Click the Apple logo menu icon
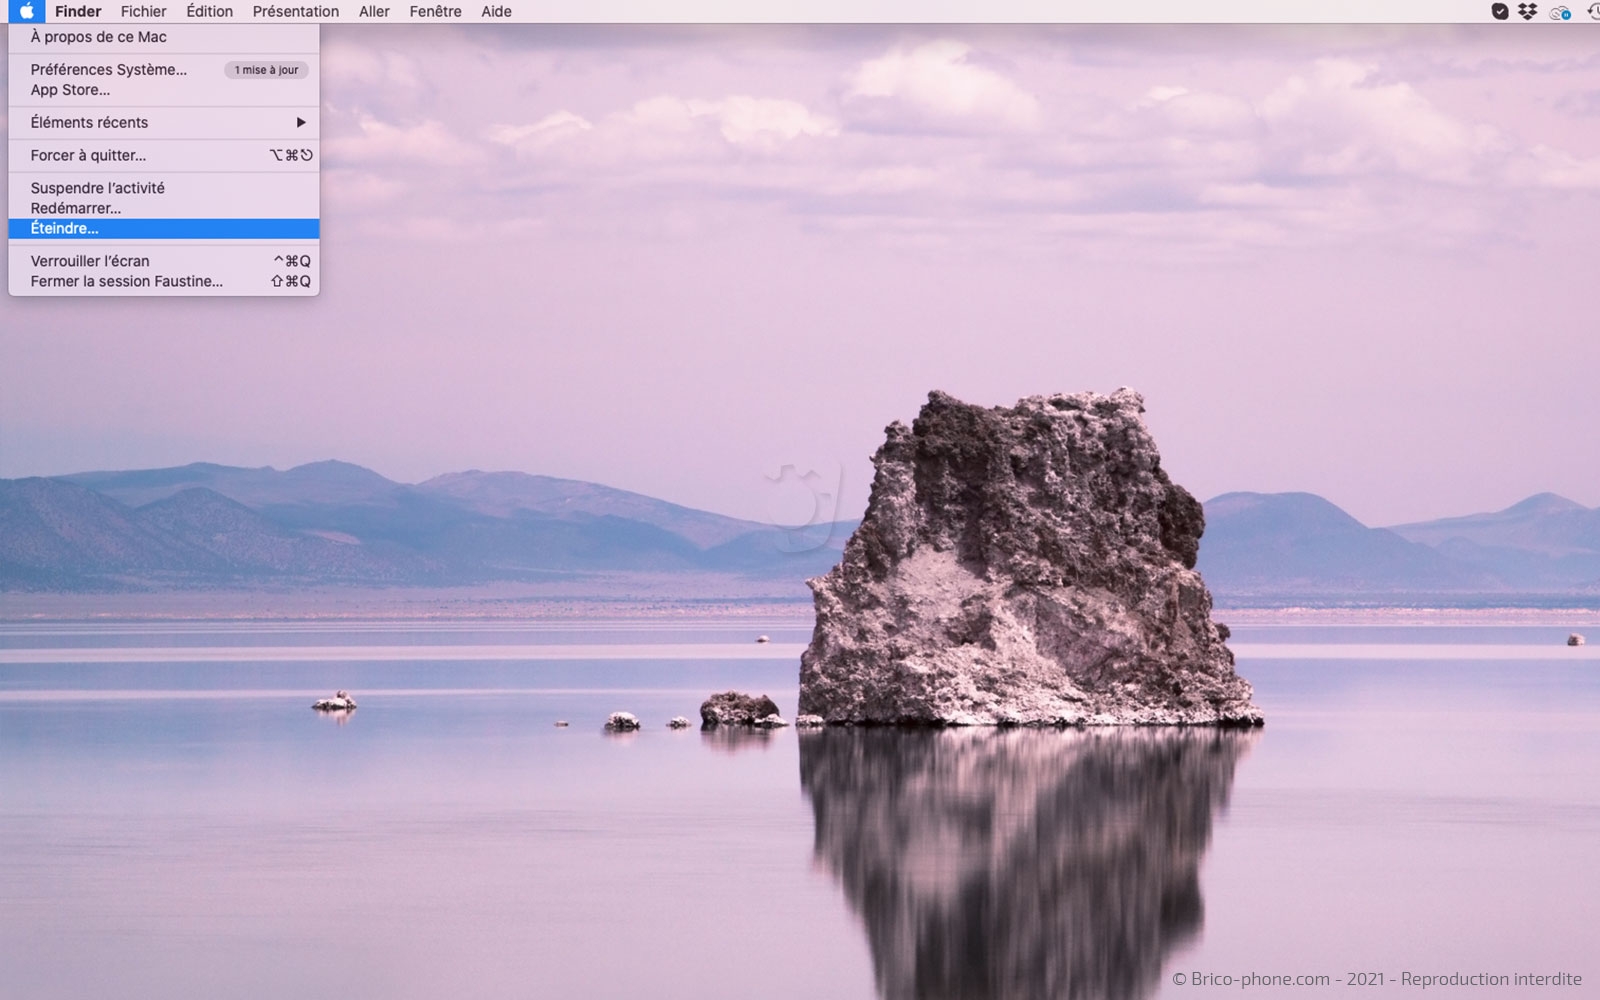Screen dimensions: 1600x1000 [27, 11]
